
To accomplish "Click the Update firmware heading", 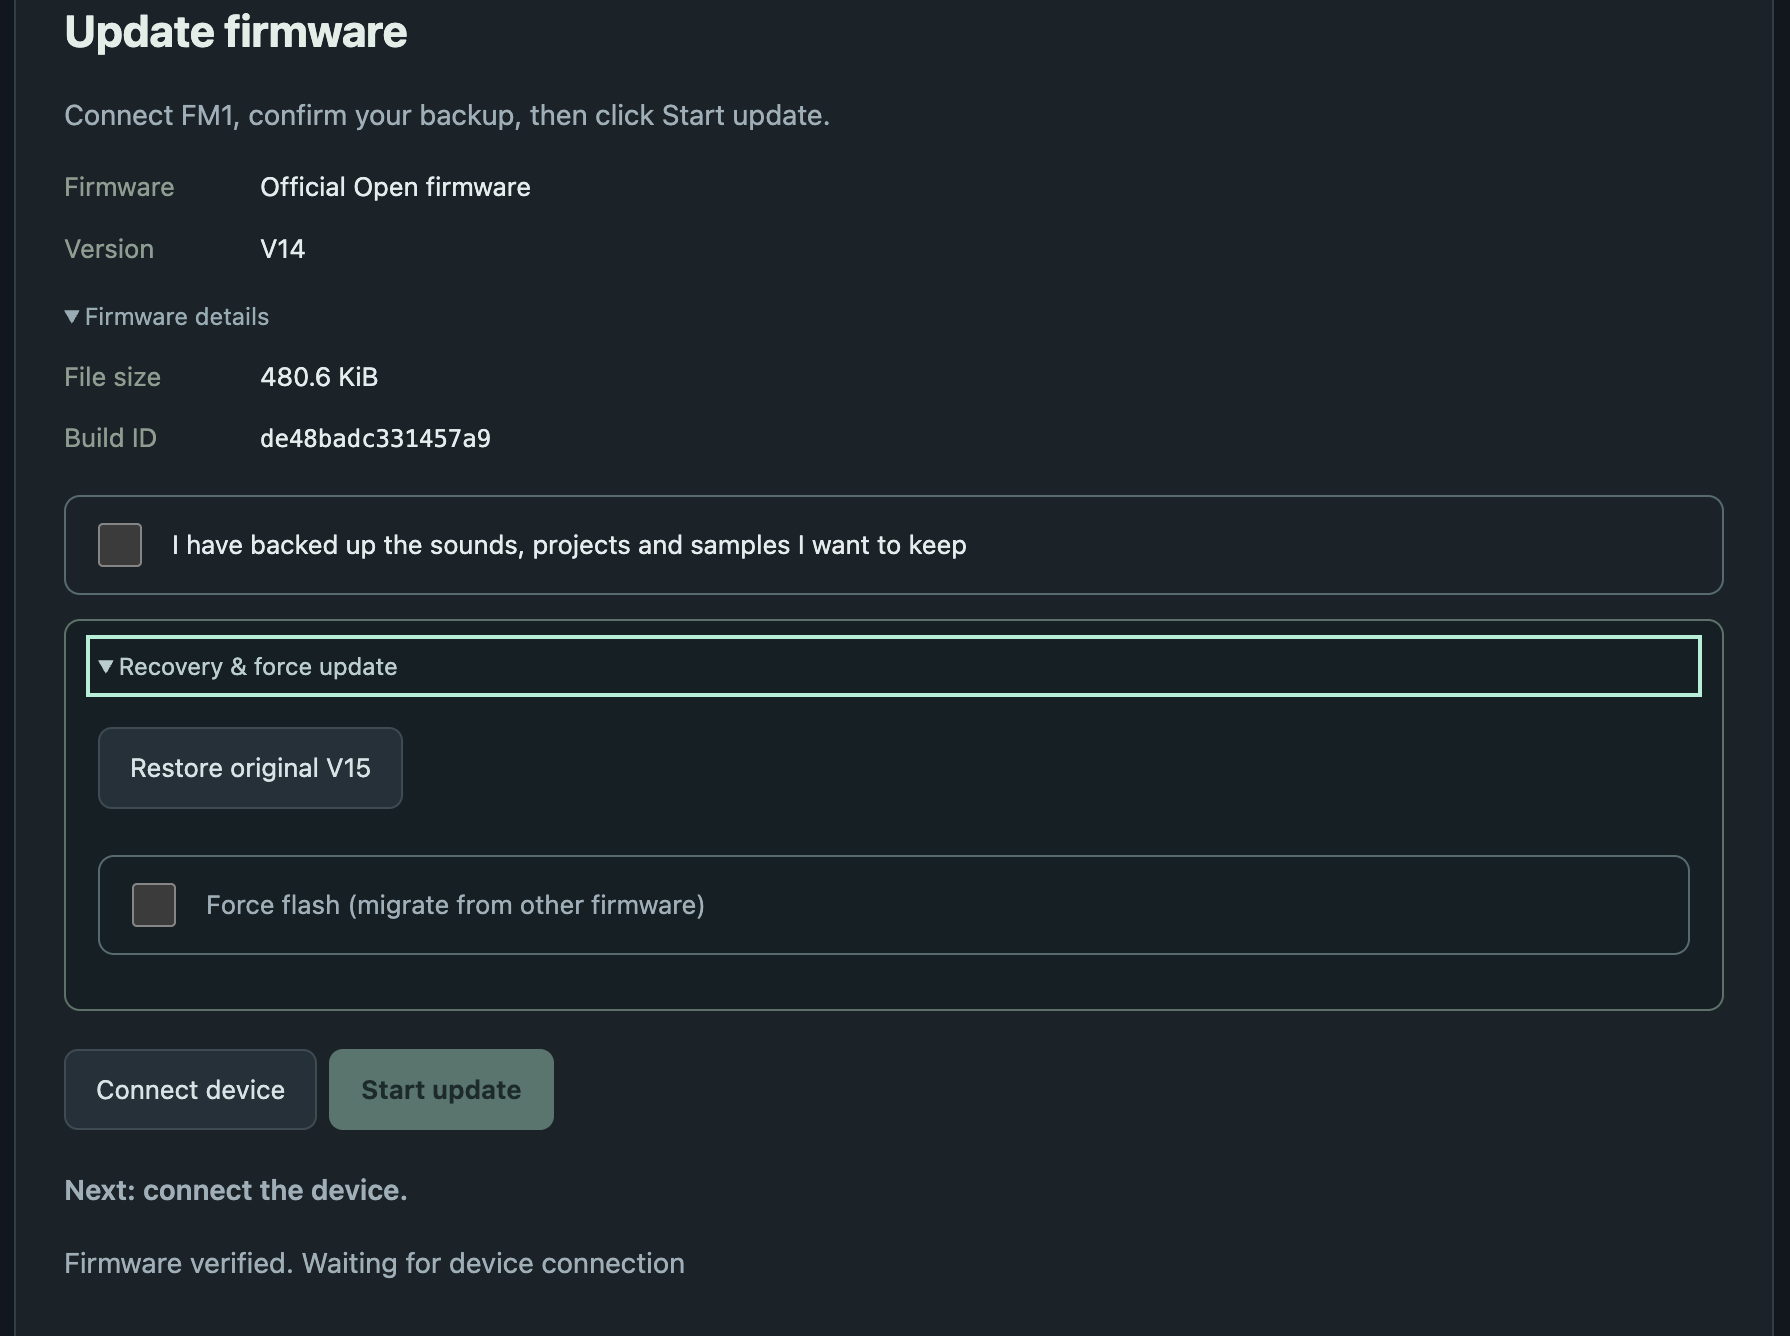I will 236,32.
